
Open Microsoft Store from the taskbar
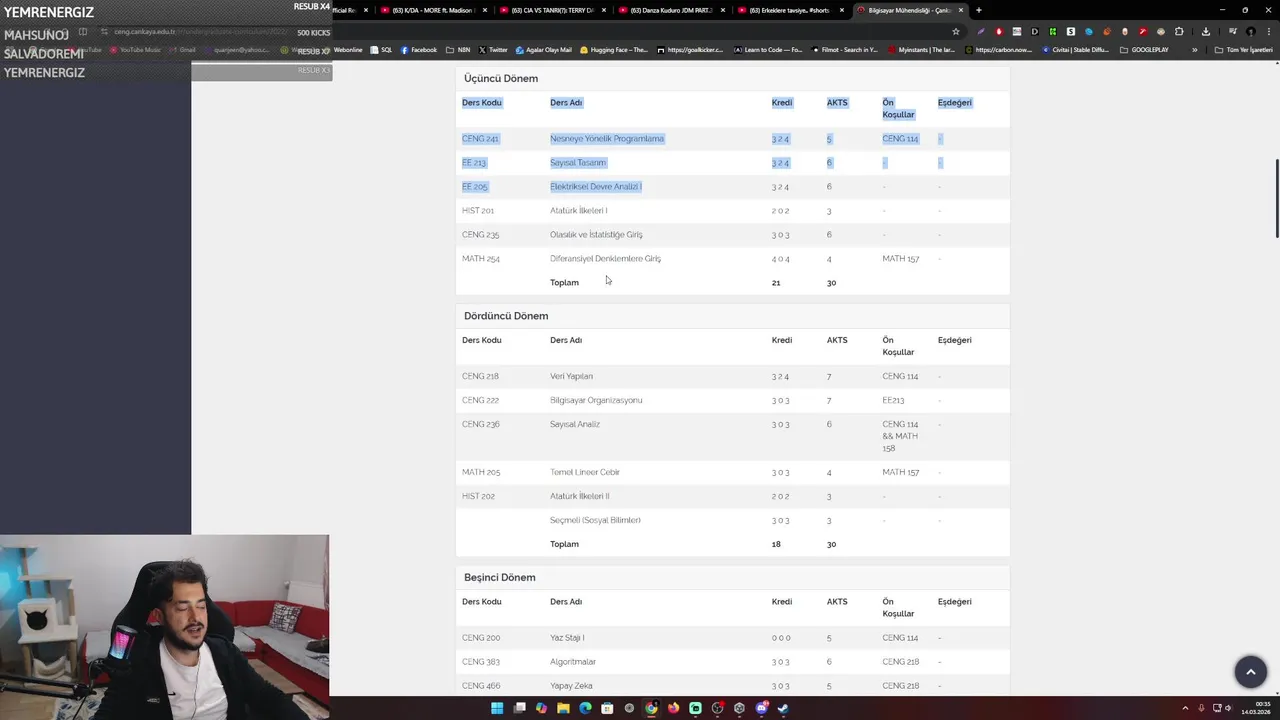tap(607, 708)
